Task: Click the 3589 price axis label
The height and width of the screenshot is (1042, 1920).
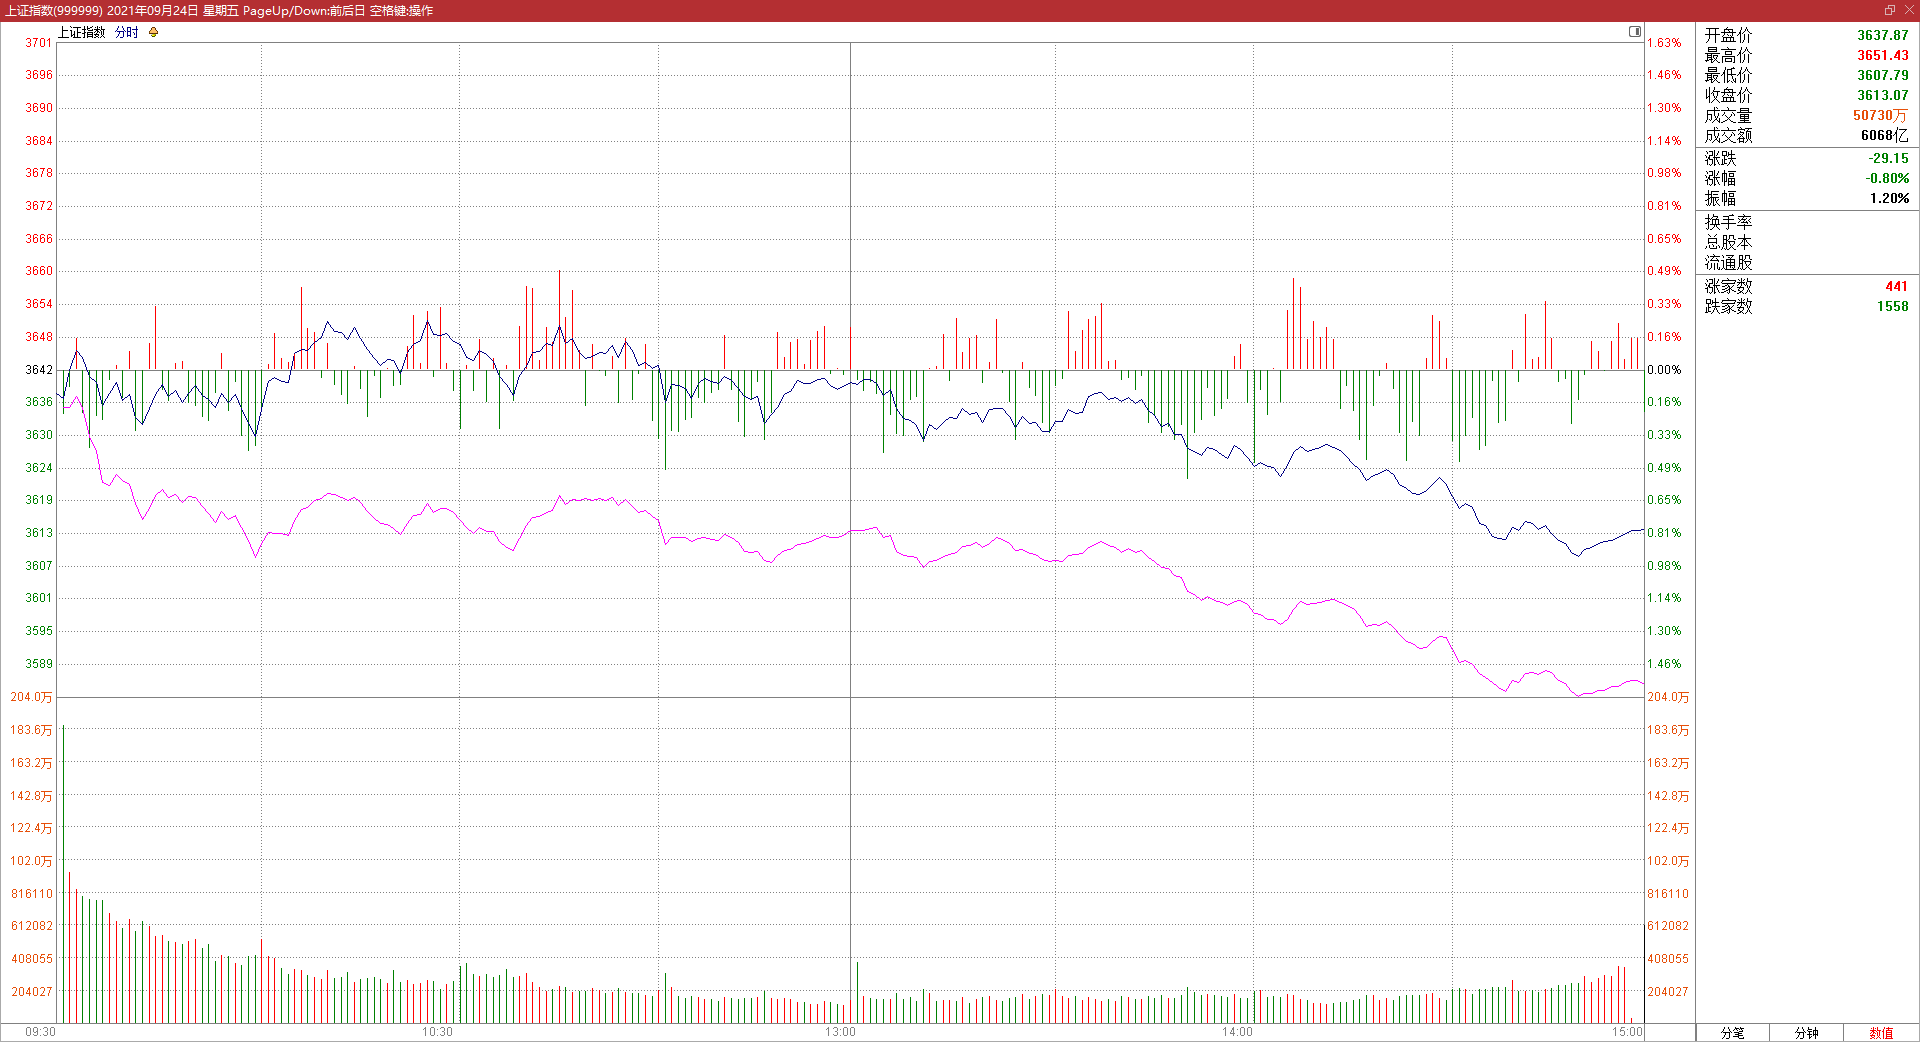Action: 39,664
